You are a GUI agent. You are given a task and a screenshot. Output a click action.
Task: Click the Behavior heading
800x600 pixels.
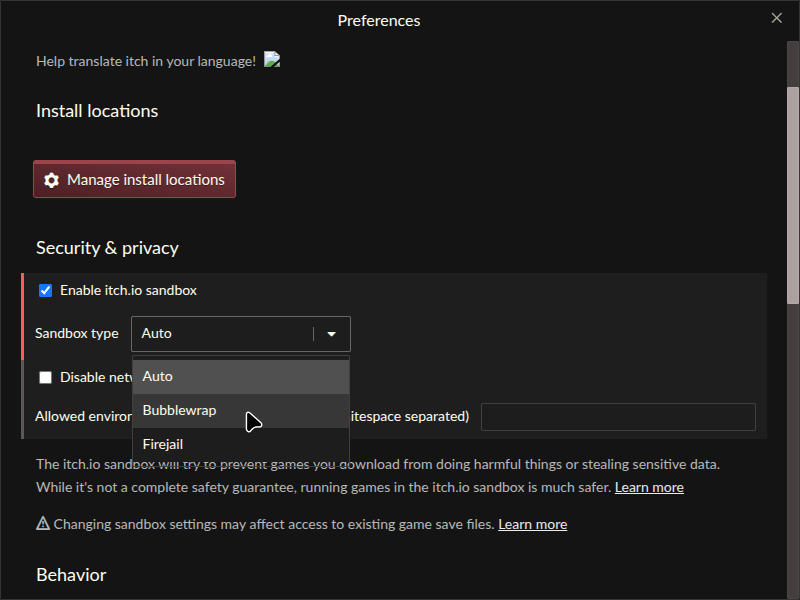[71, 575]
